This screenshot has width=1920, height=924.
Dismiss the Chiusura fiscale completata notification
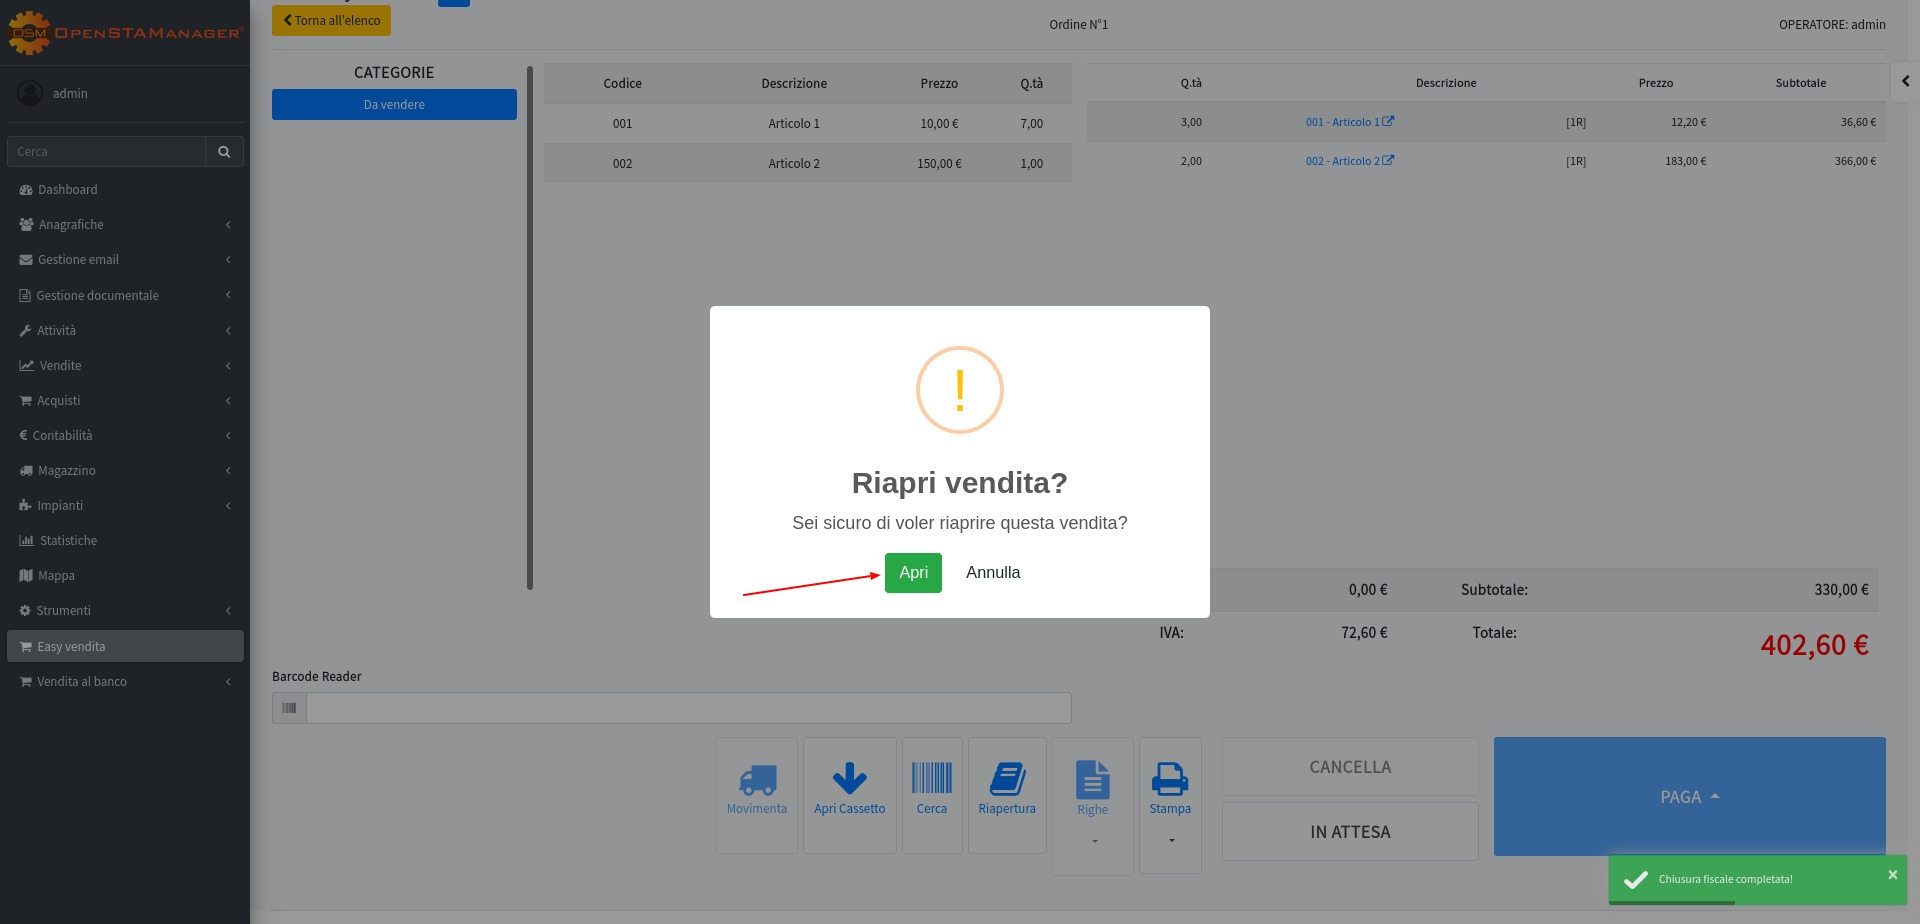pyautogui.click(x=1892, y=875)
